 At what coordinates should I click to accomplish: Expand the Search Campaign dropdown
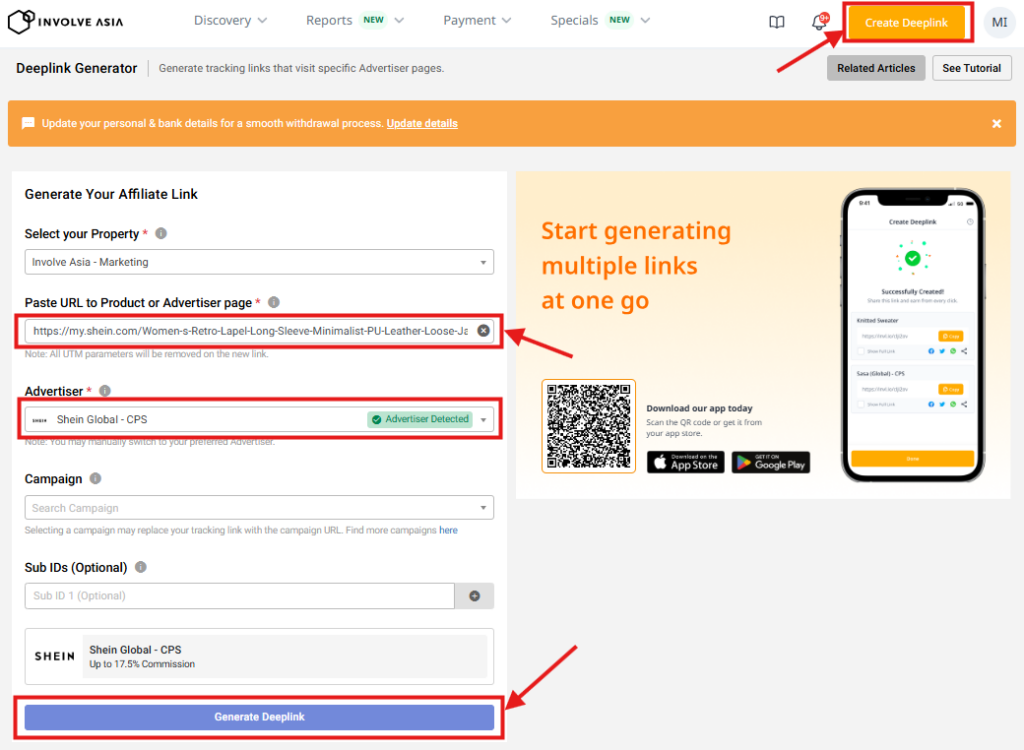(259, 508)
